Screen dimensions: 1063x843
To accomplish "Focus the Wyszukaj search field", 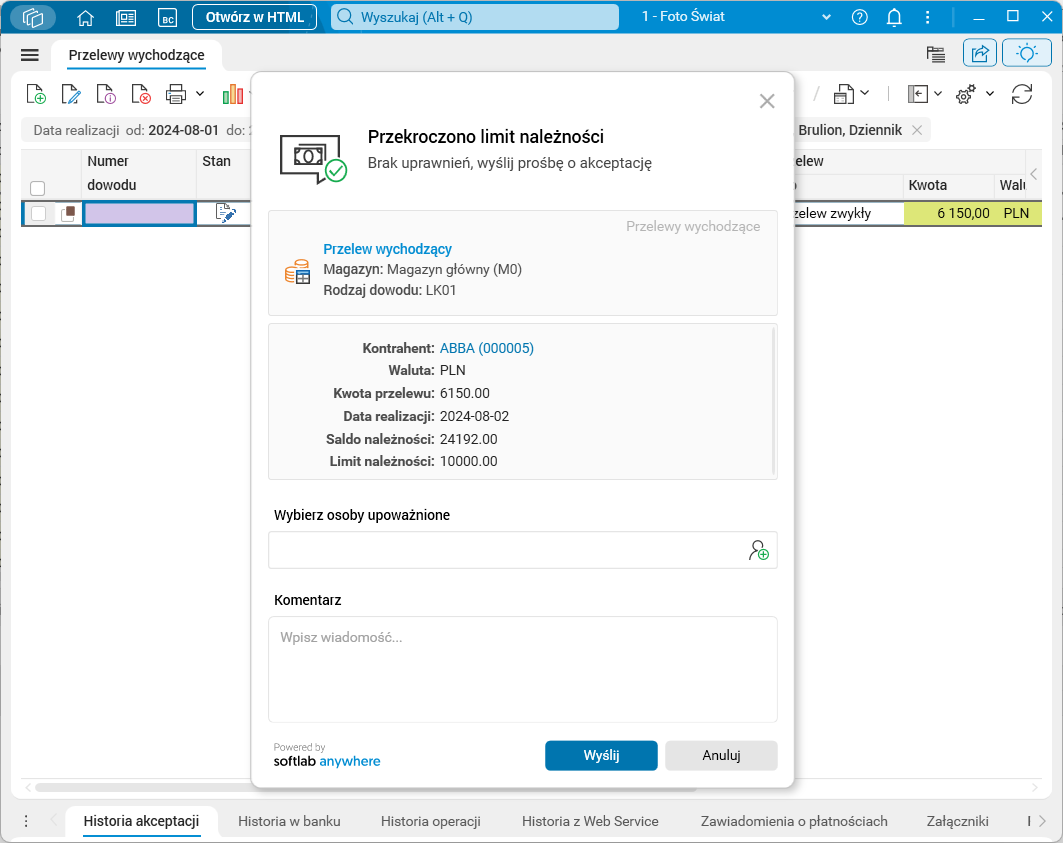I will tap(475, 17).
